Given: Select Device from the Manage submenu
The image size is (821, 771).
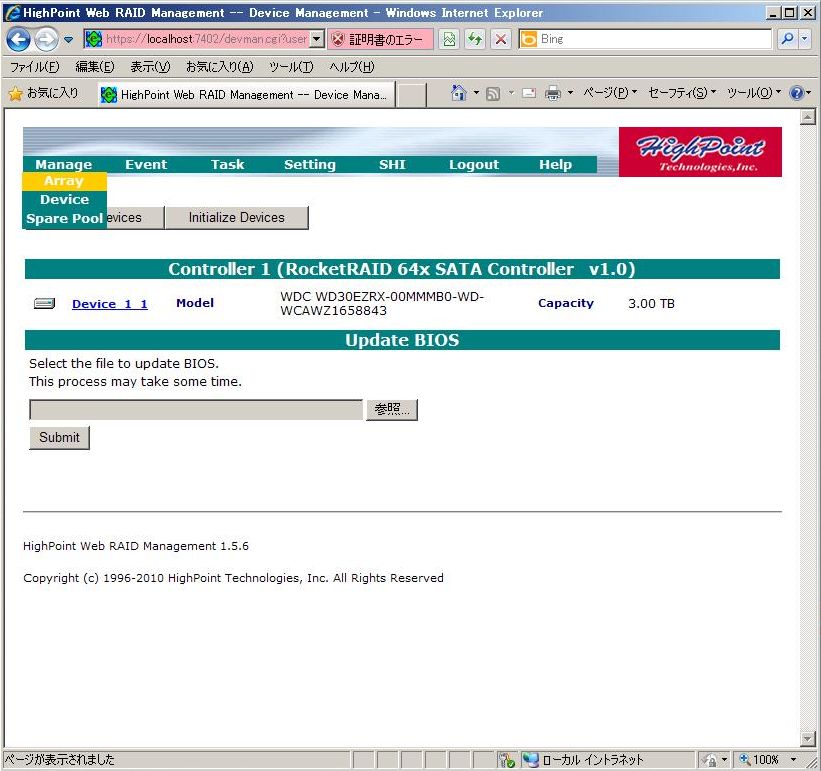Looking at the screenshot, I should 64,199.
